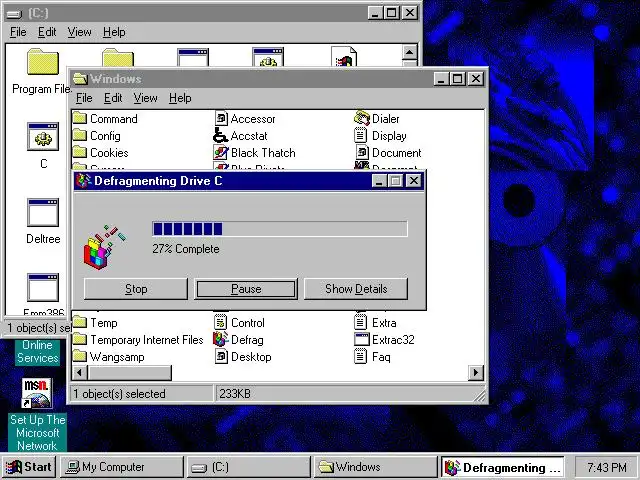Select the Cookies folder icon

click(x=80, y=153)
